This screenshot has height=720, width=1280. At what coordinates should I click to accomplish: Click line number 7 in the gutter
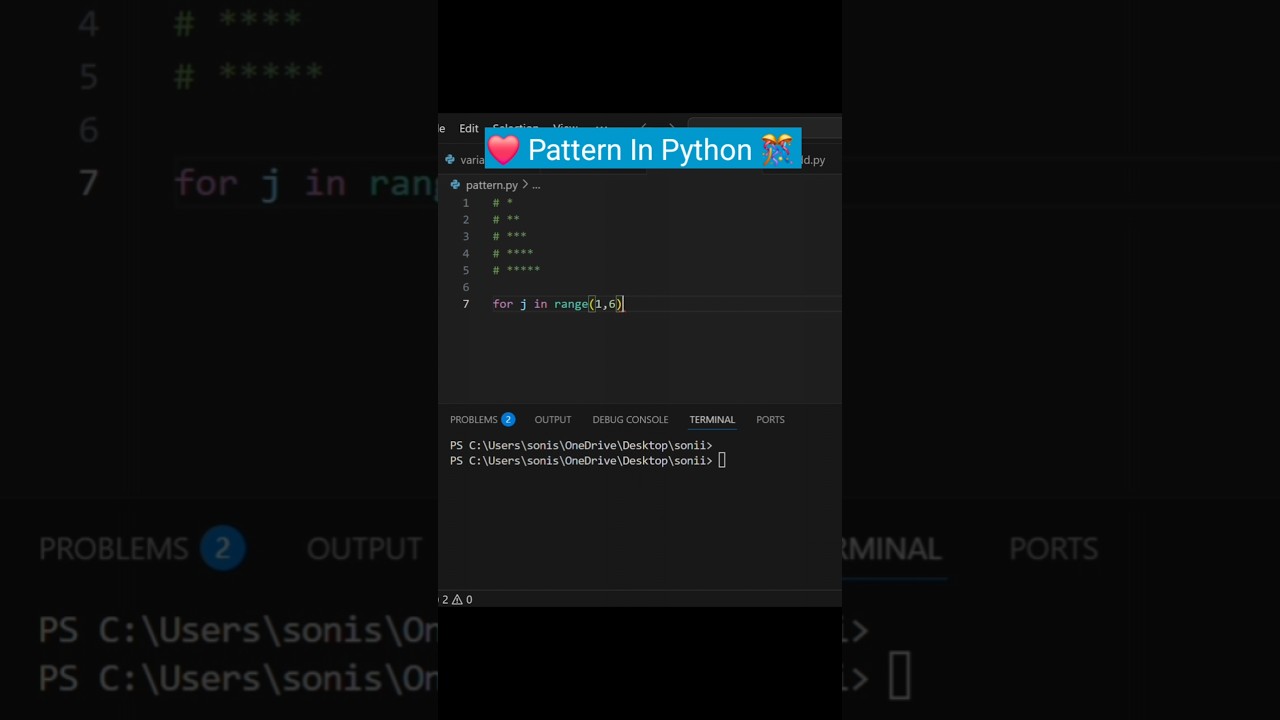[x=465, y=304]
